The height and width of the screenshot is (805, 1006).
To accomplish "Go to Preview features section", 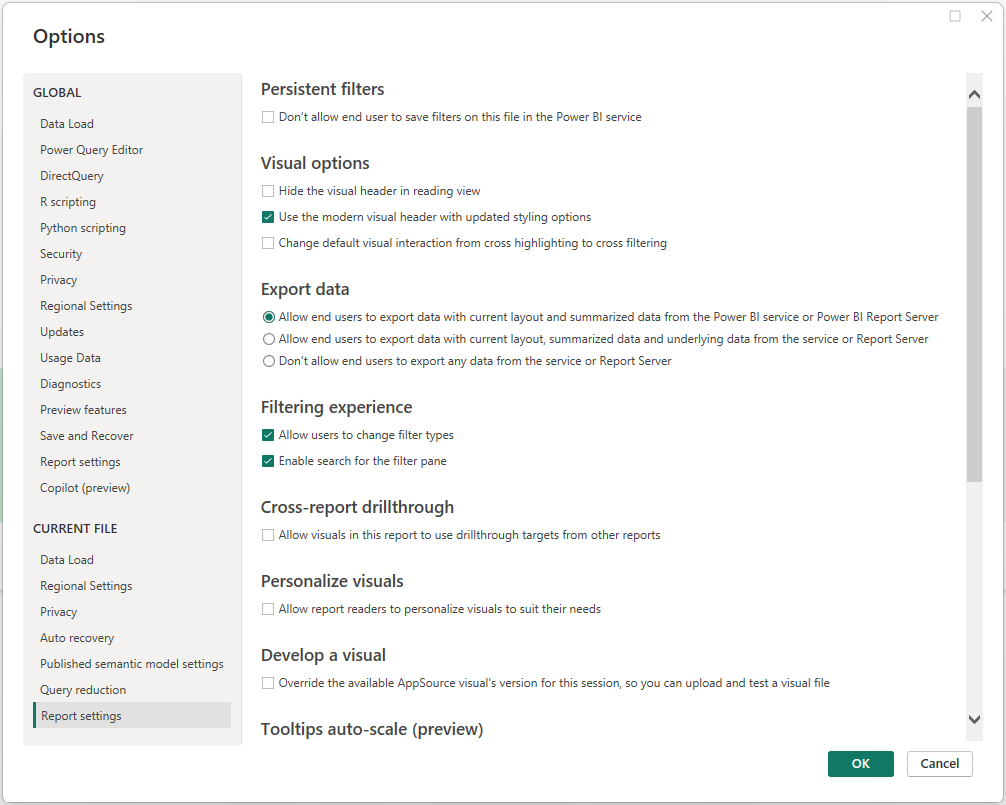I will click(x=83, y=410).
